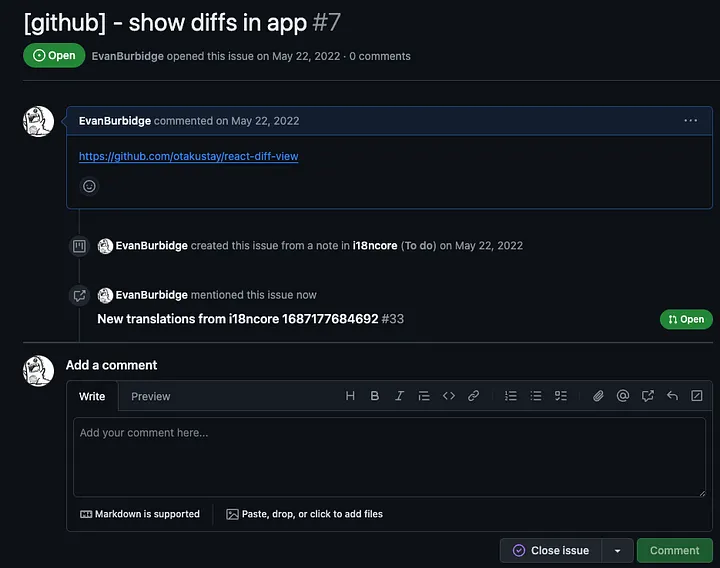Click the avatar next to Add a comment

[39, 371]
